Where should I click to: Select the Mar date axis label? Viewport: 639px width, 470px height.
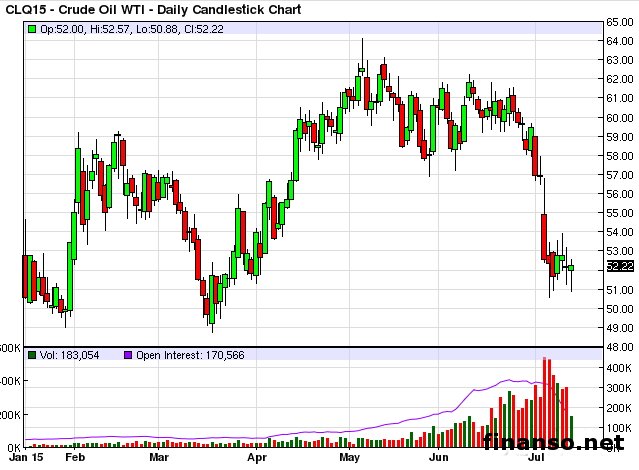coord(160,461)
